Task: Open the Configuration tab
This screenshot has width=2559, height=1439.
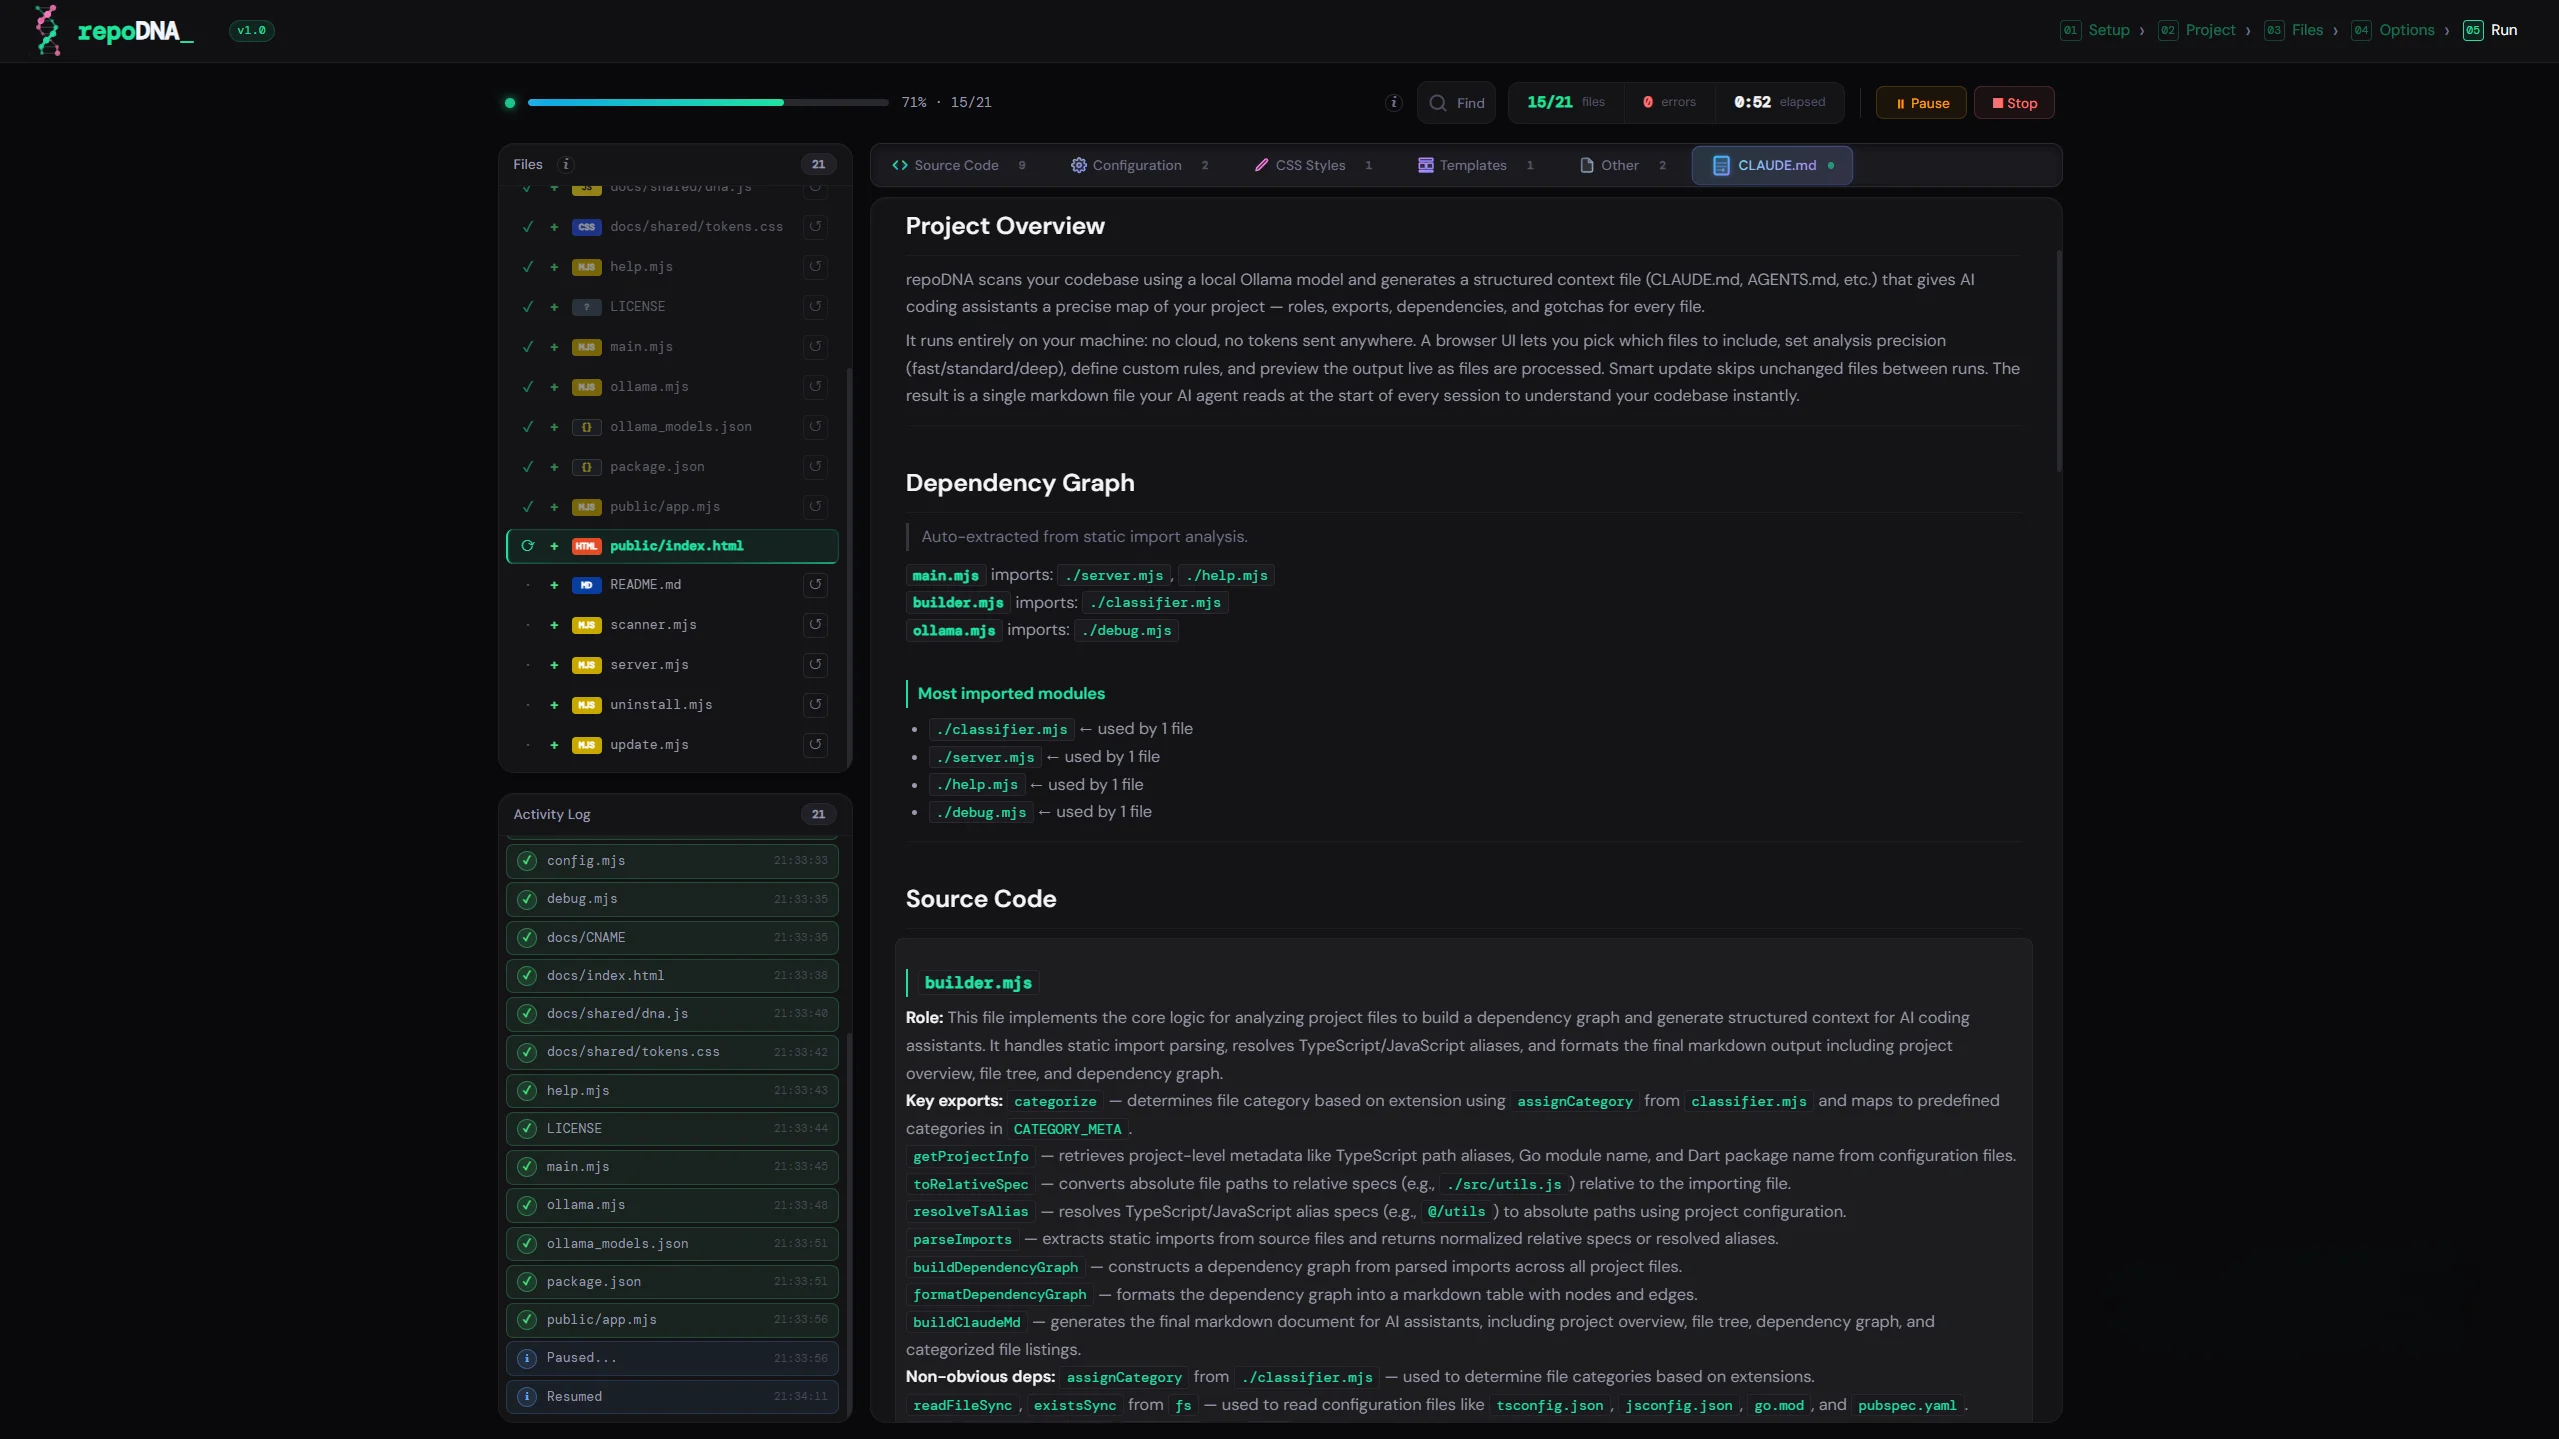Action: coord(1139,165)
